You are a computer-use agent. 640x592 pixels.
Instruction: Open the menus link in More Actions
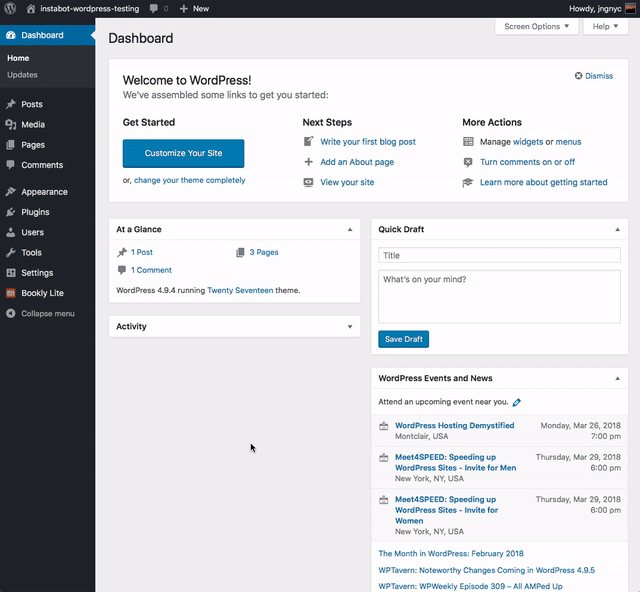click(568, 142)
